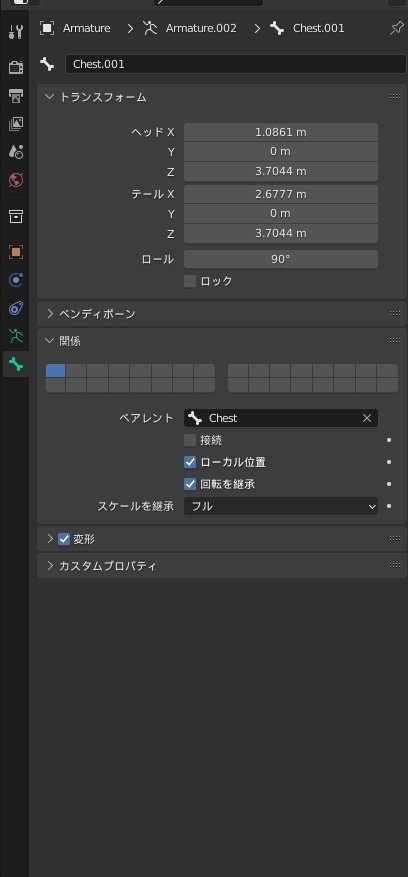Viewport: 408px width, 877px height.
Task: Clear the parent bone with the X
Action: coord(367,418)
